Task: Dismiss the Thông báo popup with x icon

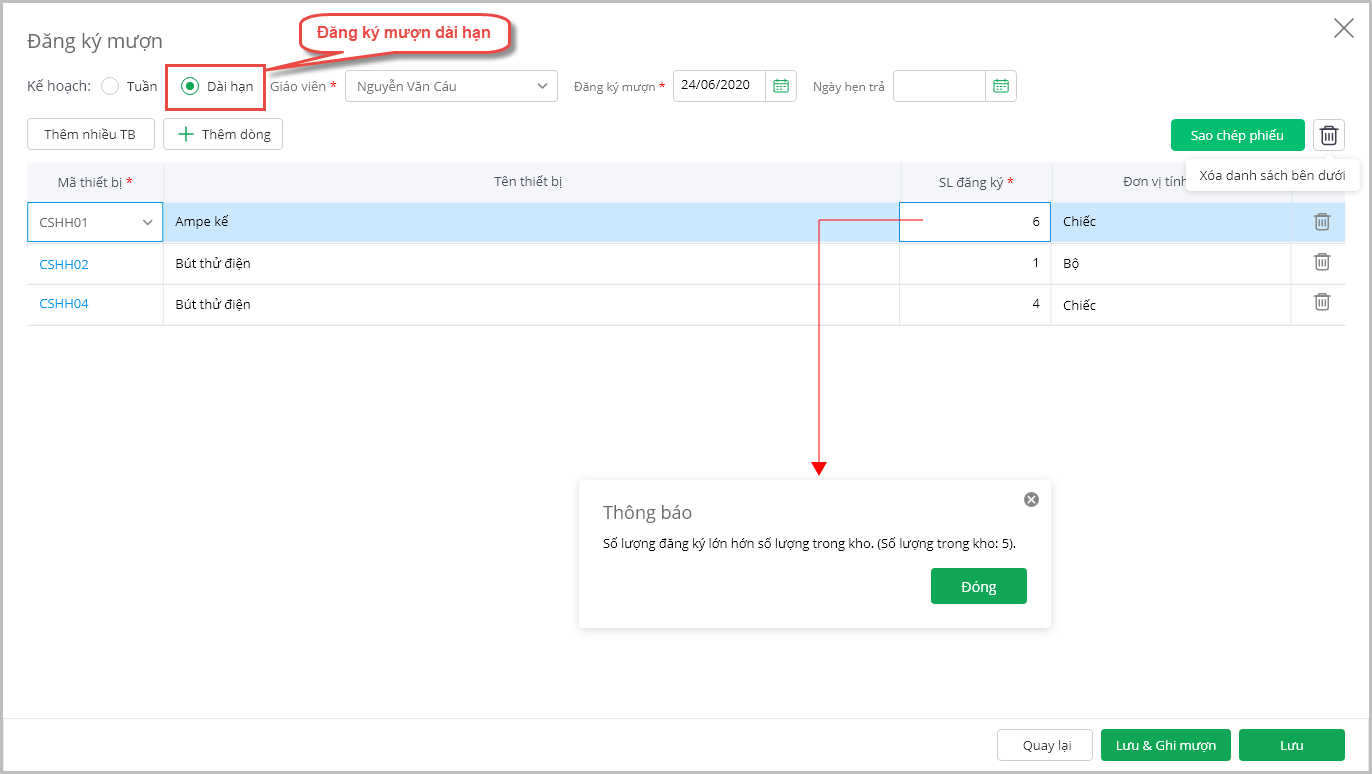Action: pos(1031,499)
